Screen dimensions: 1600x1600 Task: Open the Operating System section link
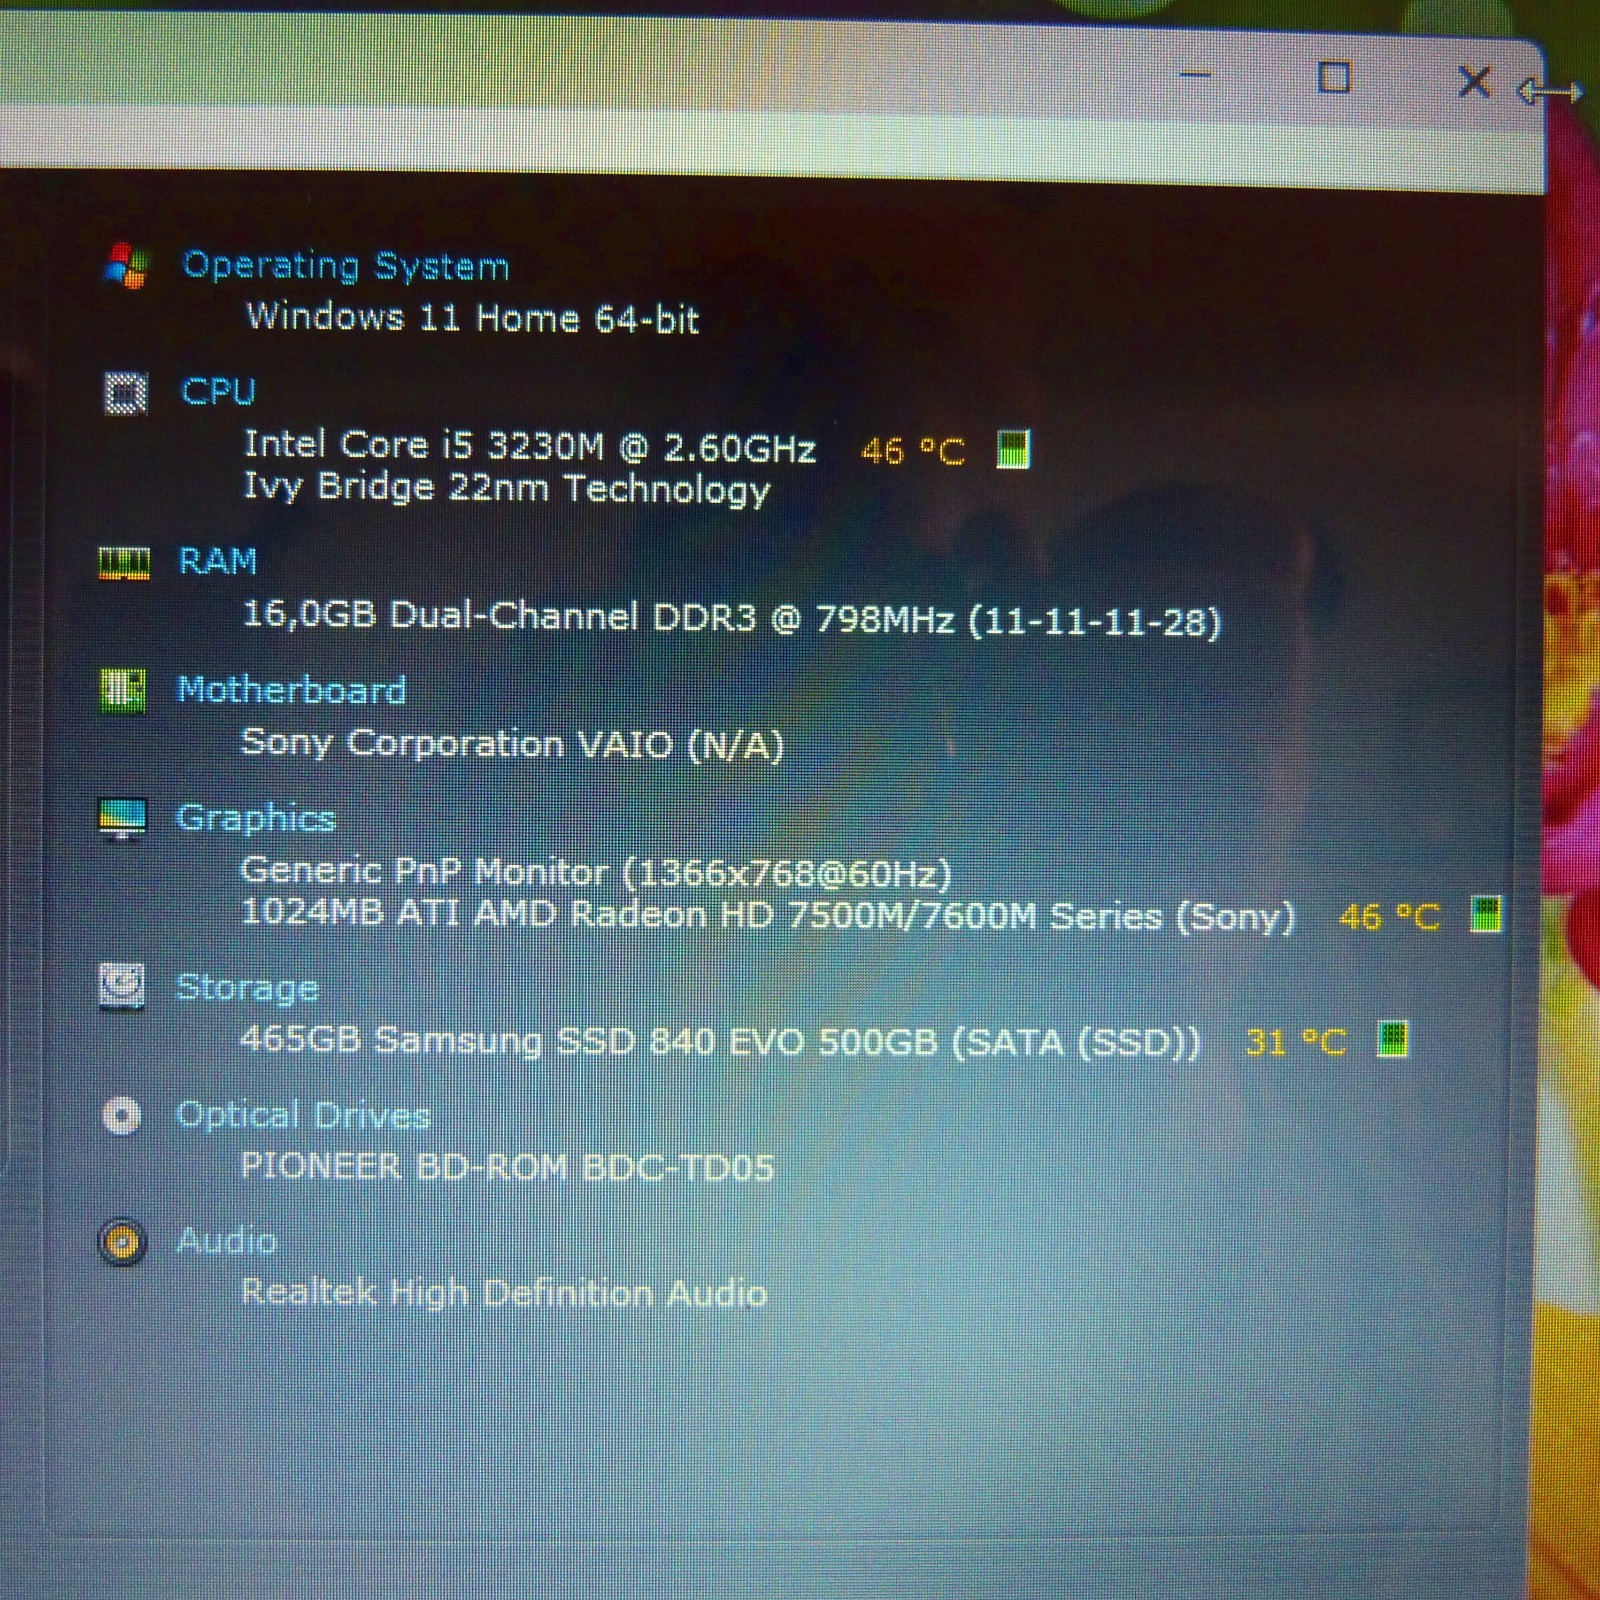tap(346, 267)
